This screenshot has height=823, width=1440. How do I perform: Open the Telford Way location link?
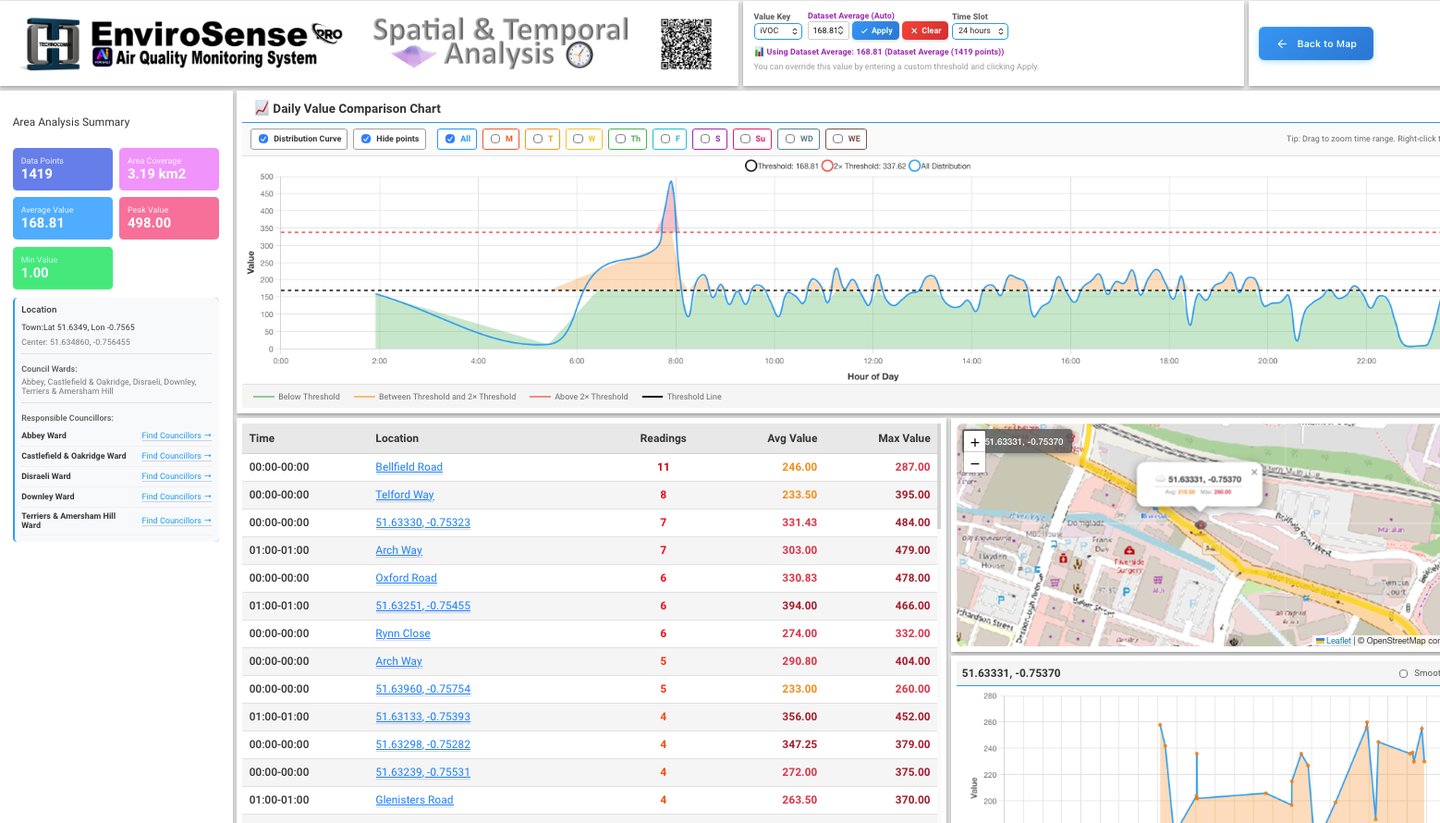[x=405, y=495]
